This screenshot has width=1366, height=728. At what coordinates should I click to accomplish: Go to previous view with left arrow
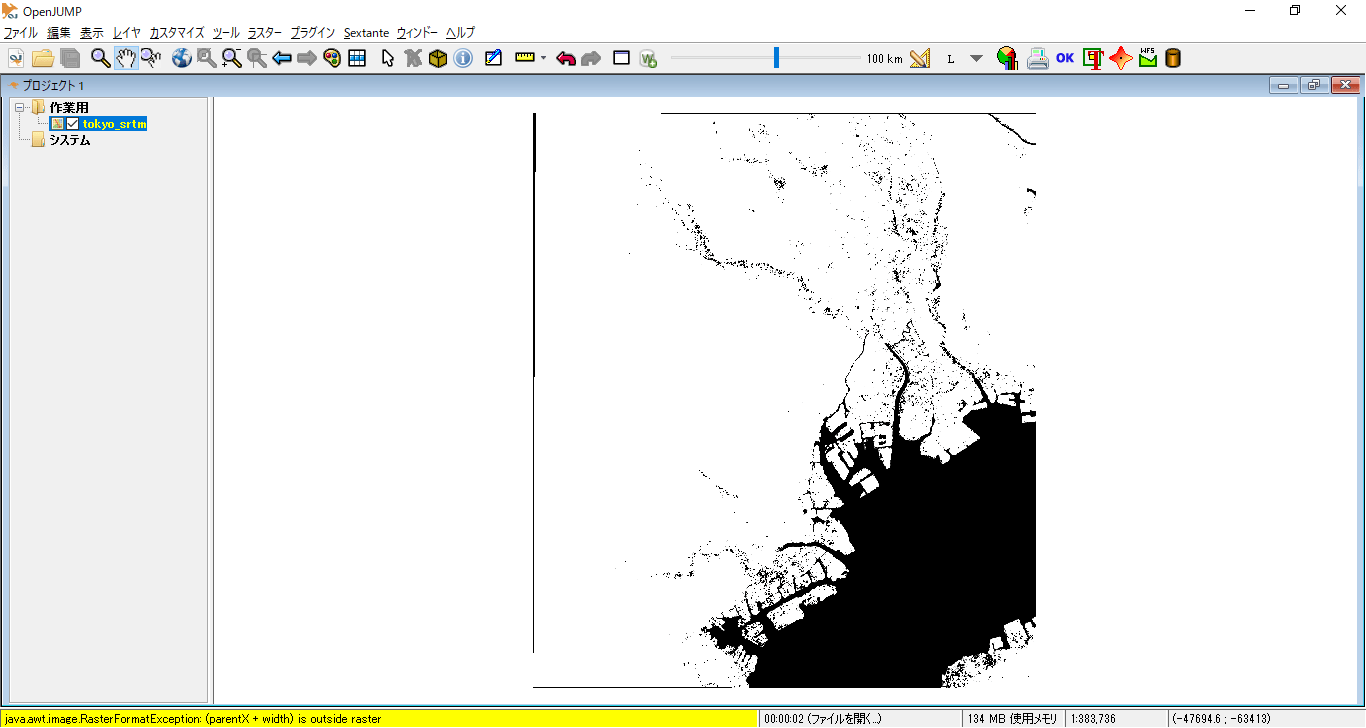point(282,58)
